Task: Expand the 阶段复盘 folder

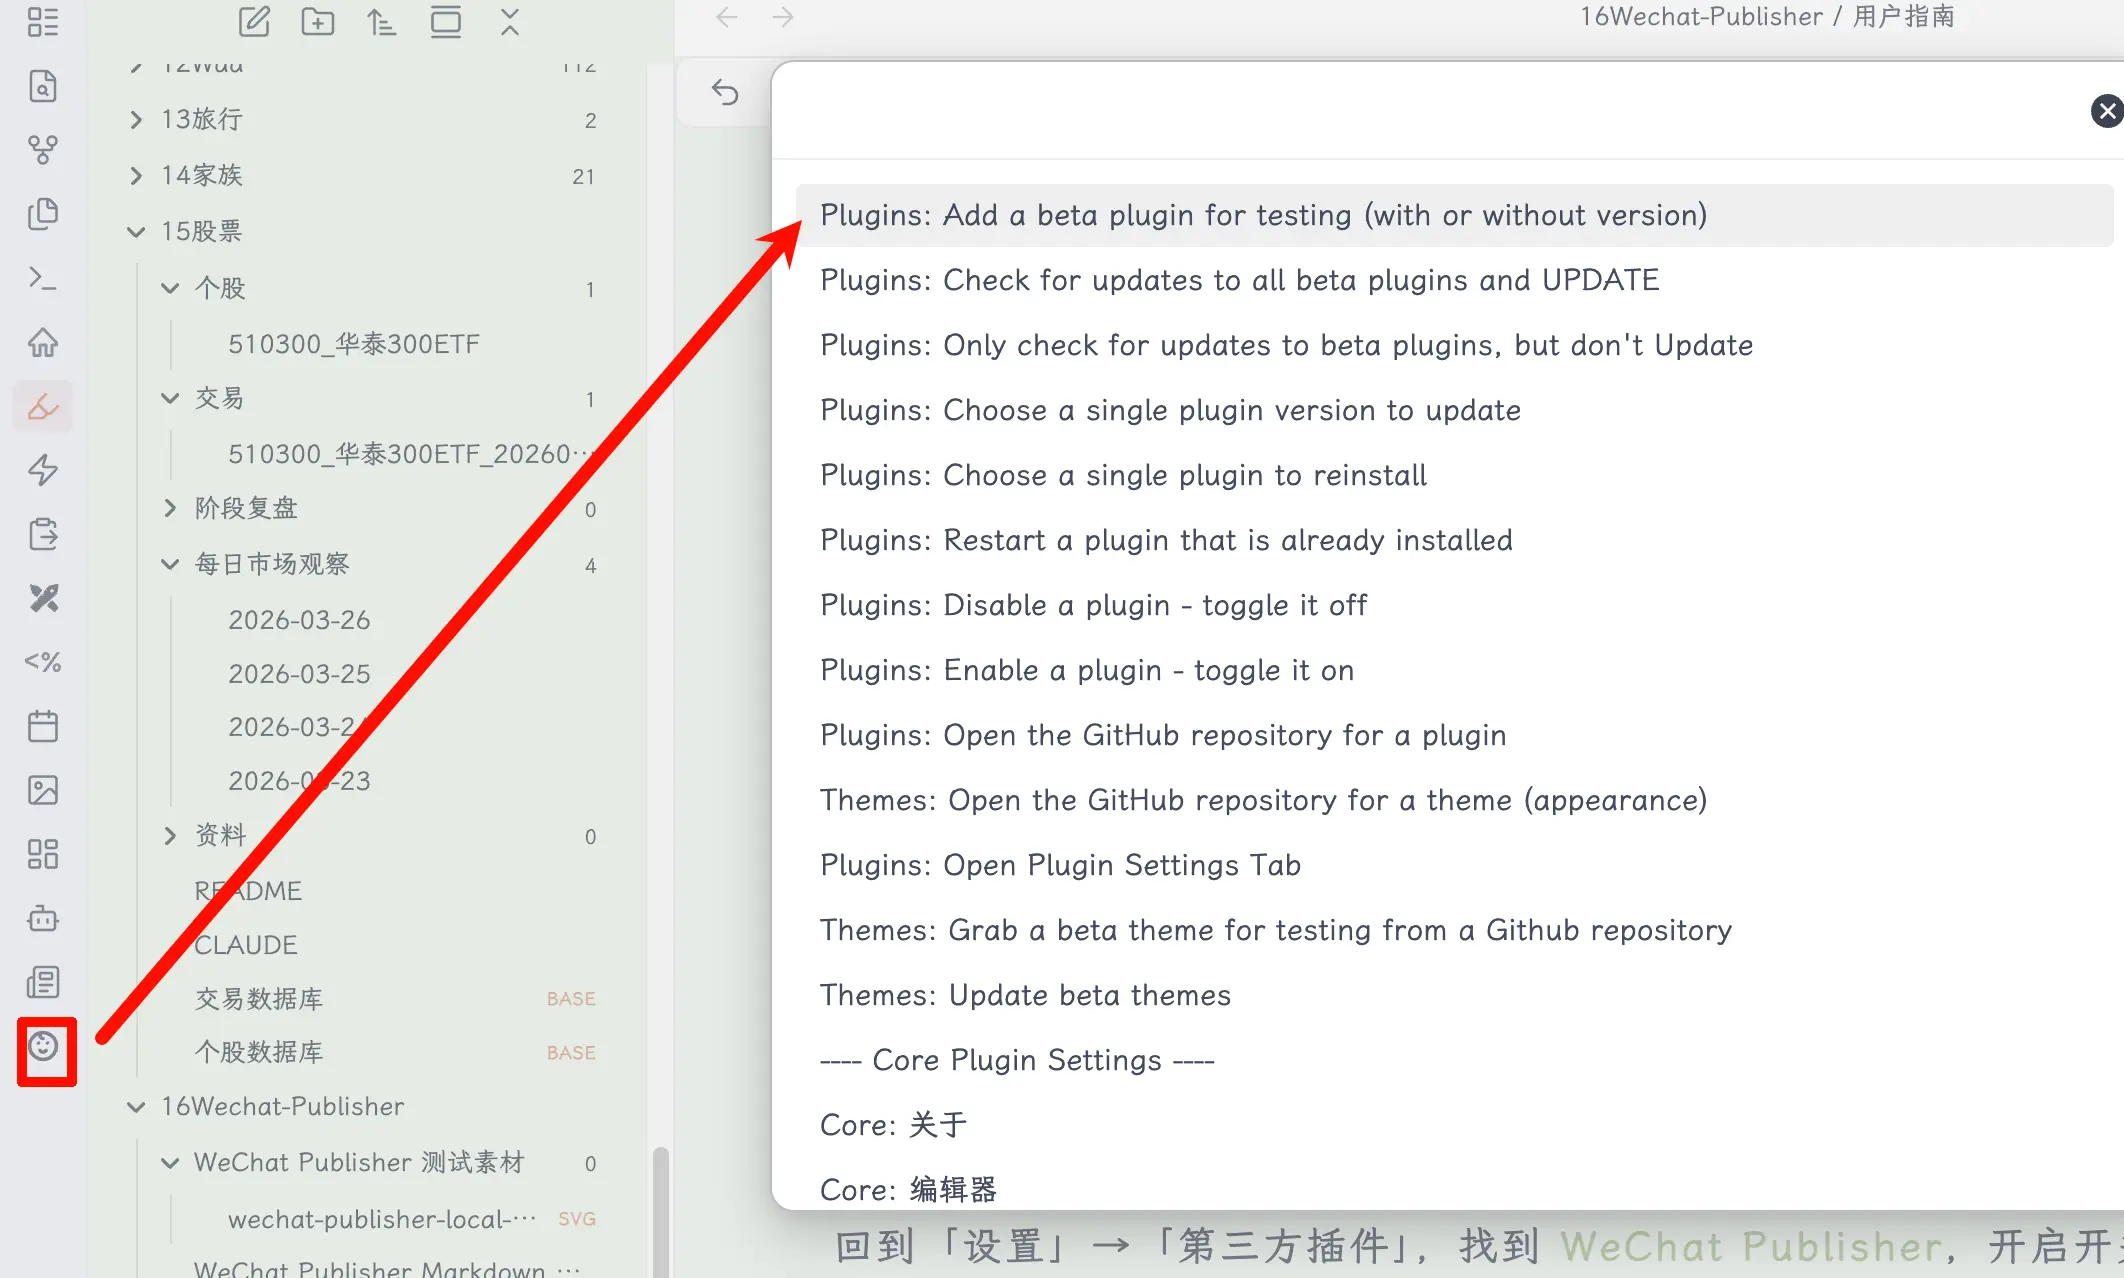Action: coord(170,508)
